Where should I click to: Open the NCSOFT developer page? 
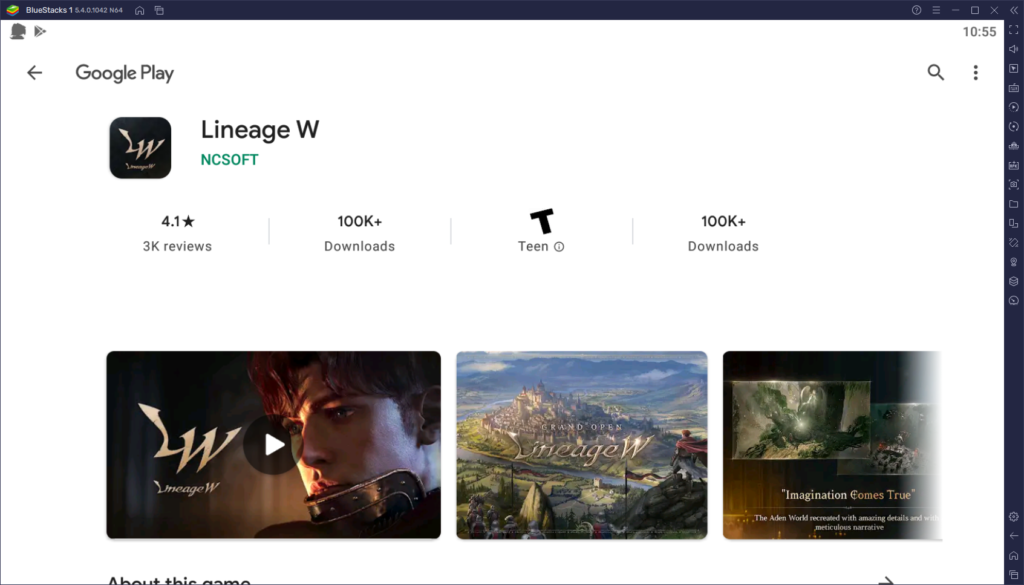[229, 160]
